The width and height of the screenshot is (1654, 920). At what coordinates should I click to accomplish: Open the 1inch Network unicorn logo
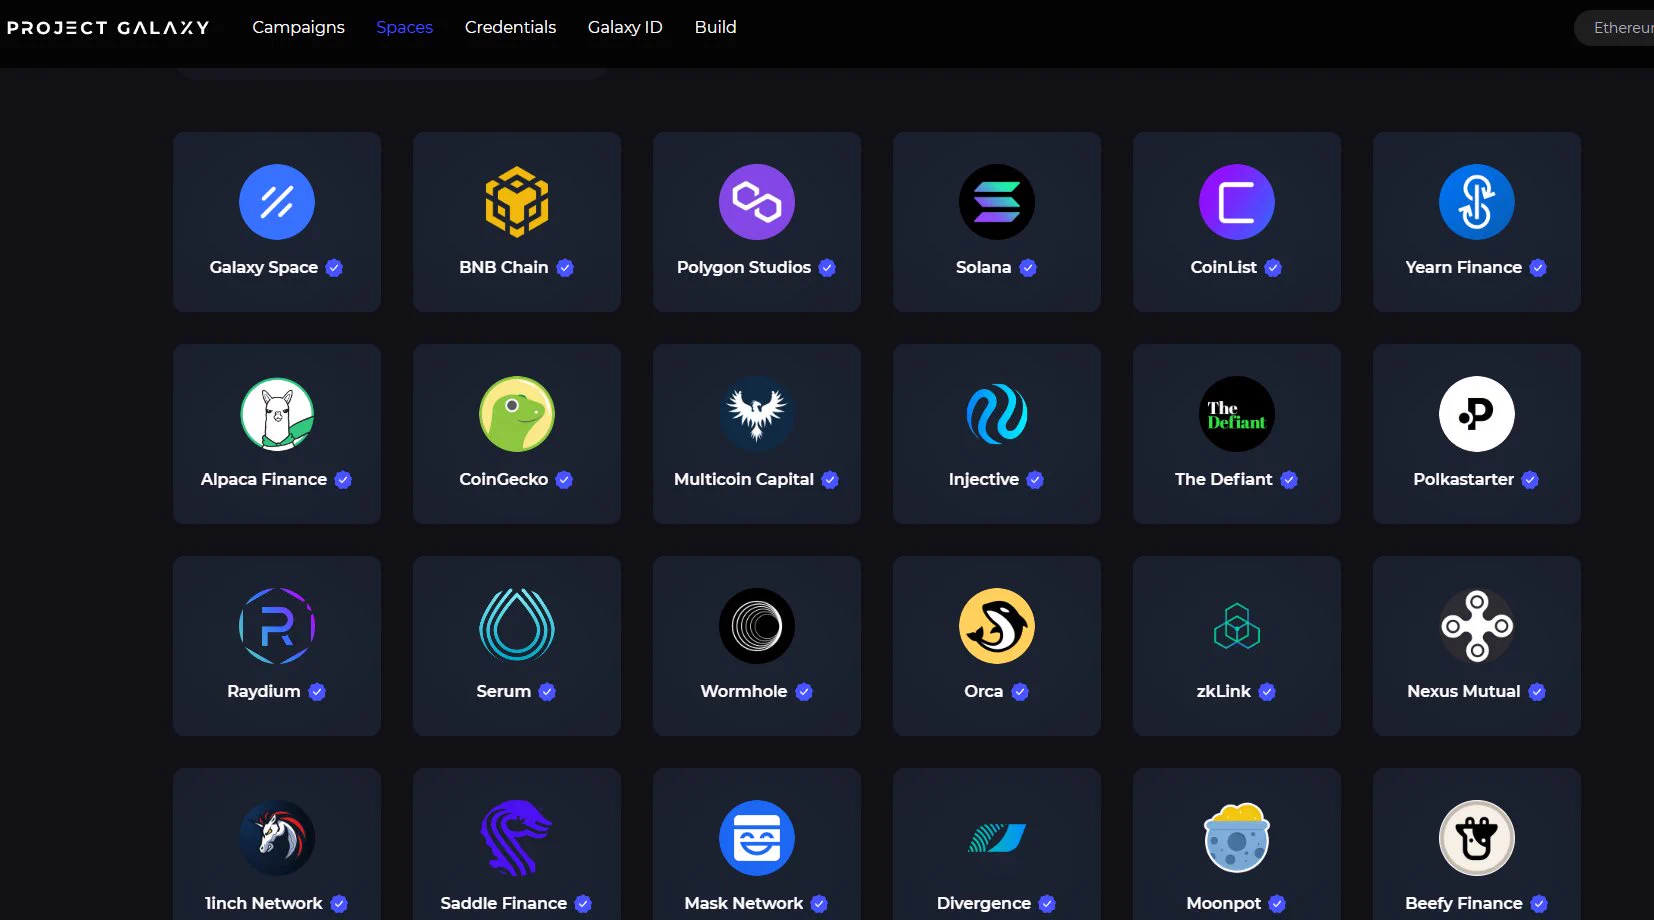coord(277,838)
